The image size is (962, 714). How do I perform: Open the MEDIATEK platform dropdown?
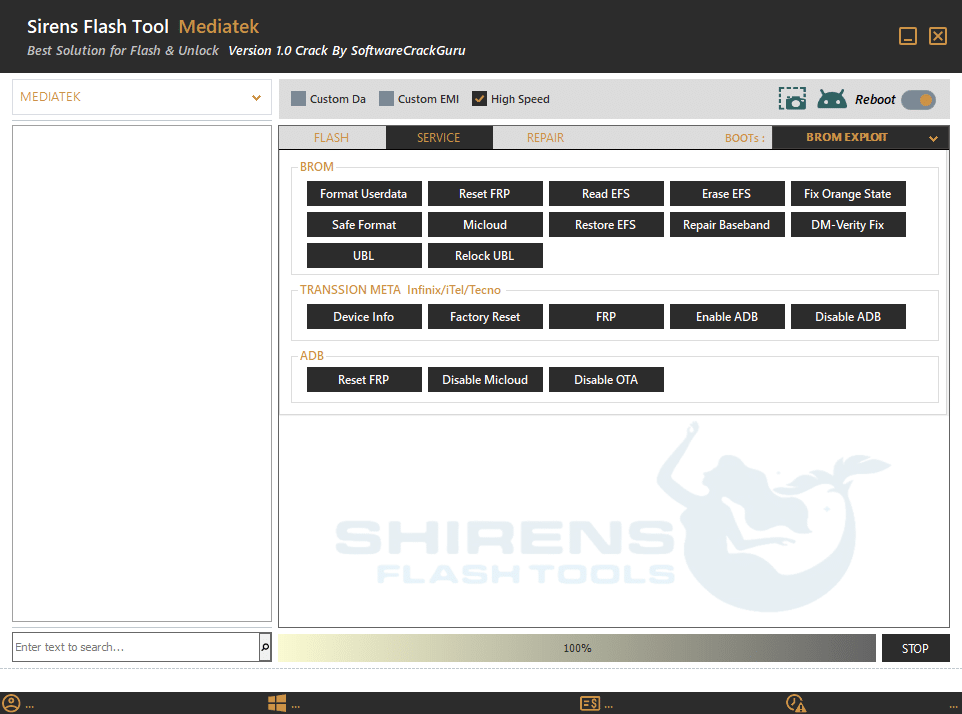(141, 98)
